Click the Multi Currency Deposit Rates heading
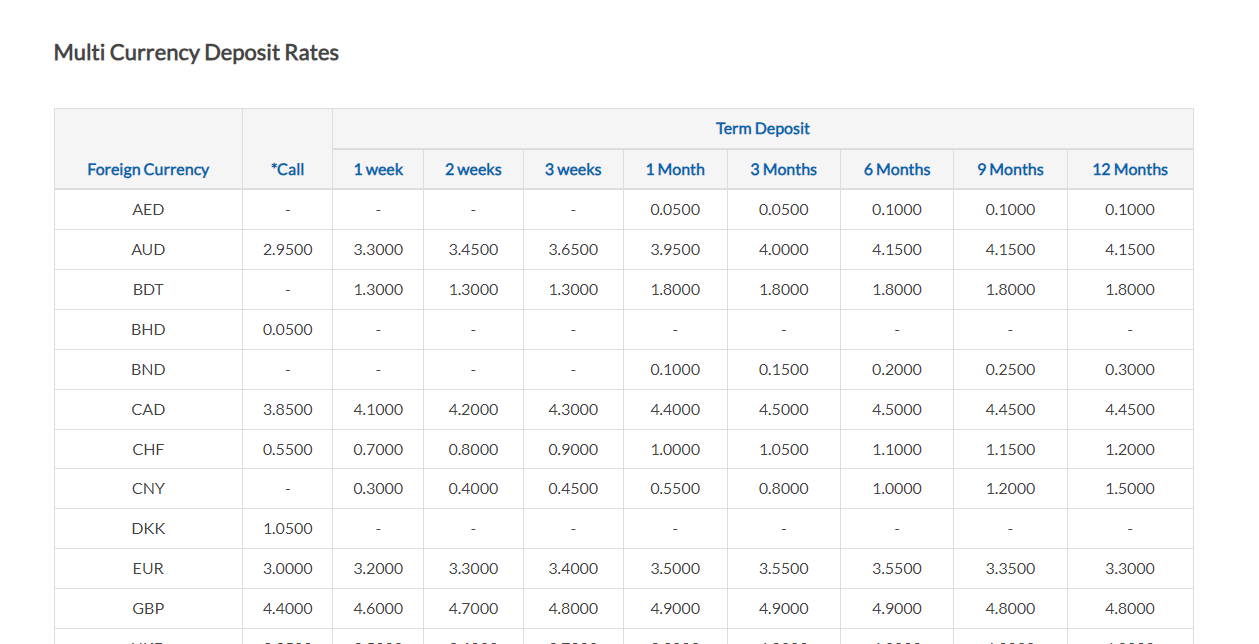1259x644 pixels. tap(196, 52)
